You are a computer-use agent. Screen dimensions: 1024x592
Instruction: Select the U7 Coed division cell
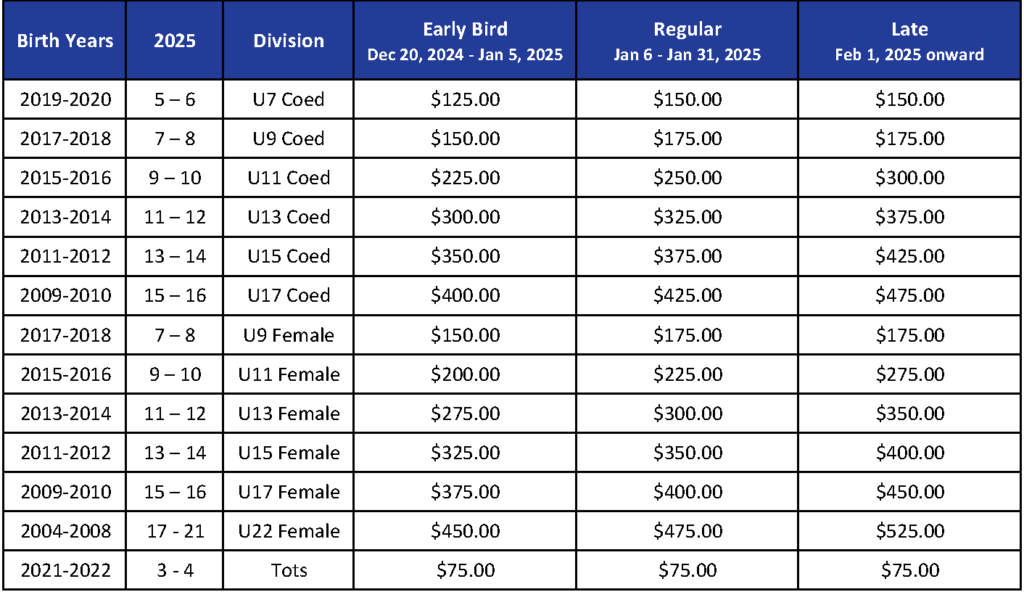tap(288, 100)
